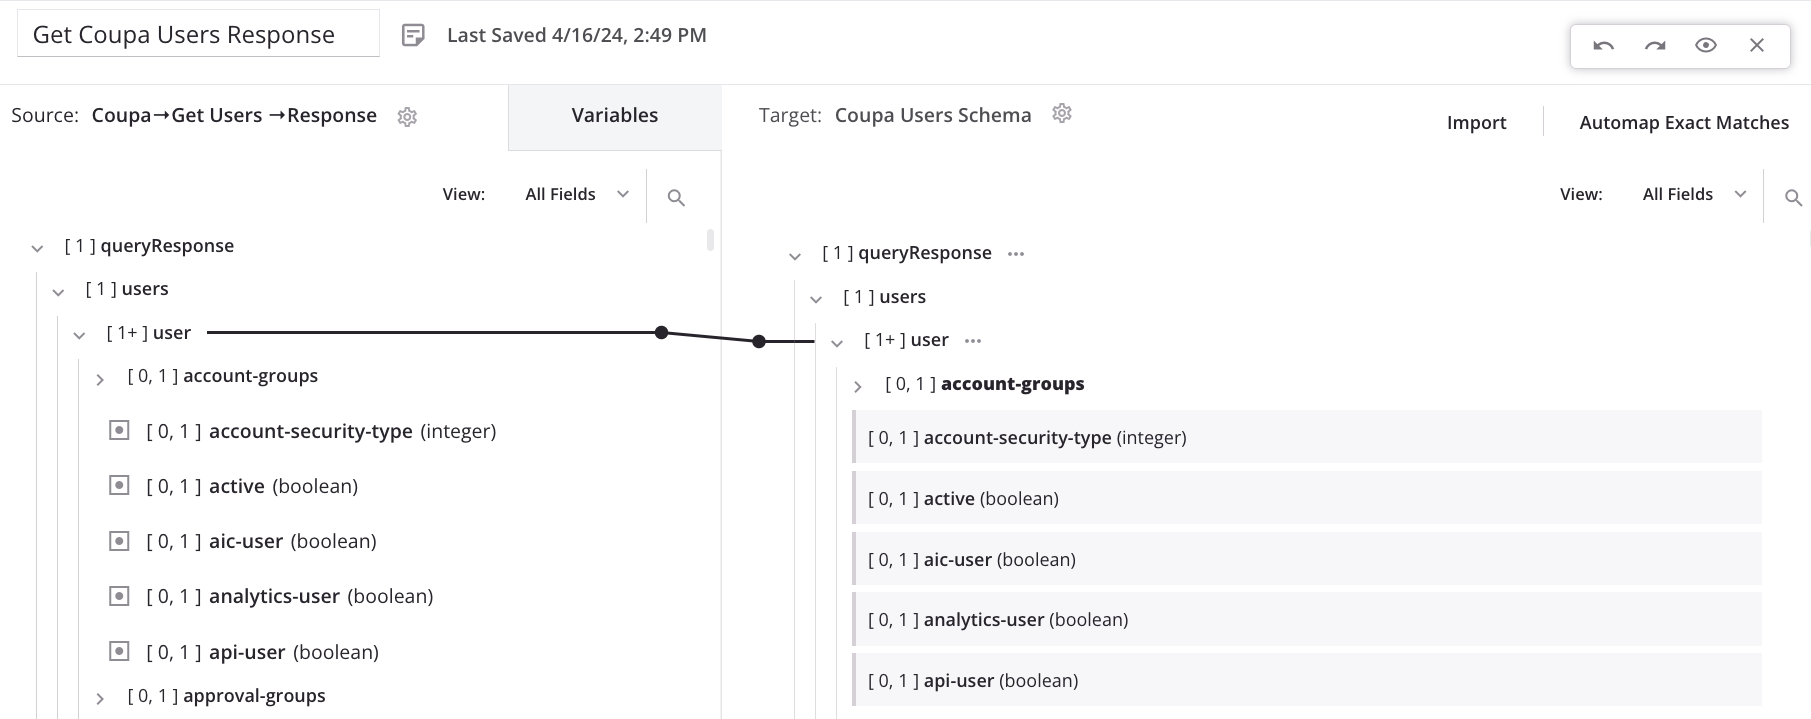The height and width of the screenshot is (719, 1811).
Task: Open the View All Fields dropdown on source
Action: [x=576, y=194]
